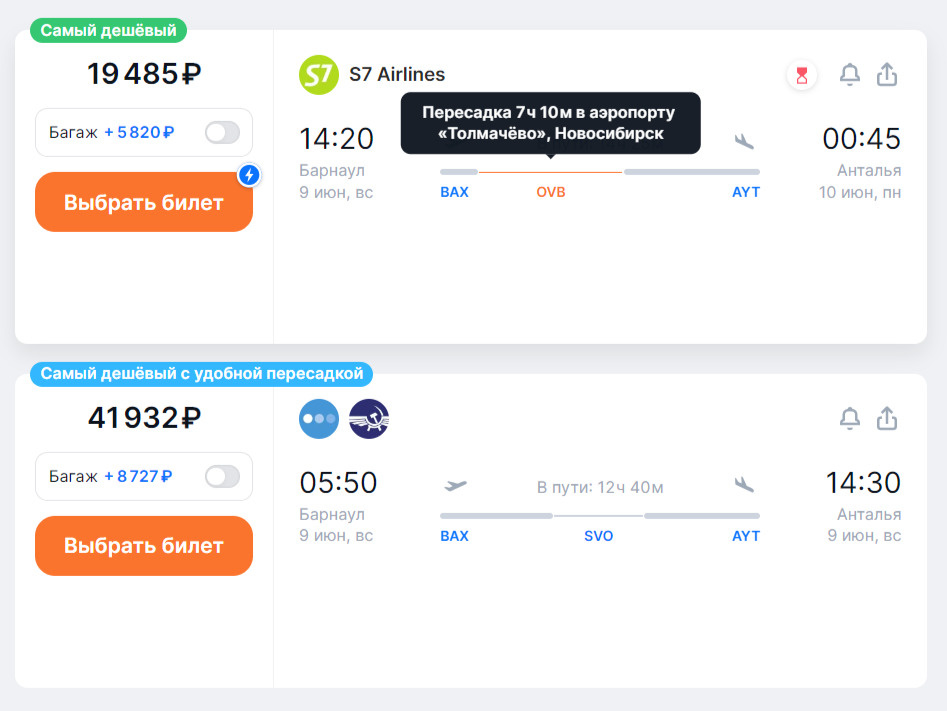Viewport: 947px width, 711px height.
Task: Click "Выбрать билет" for the 41932₽ ticket
Action: (x=144, y=545)
